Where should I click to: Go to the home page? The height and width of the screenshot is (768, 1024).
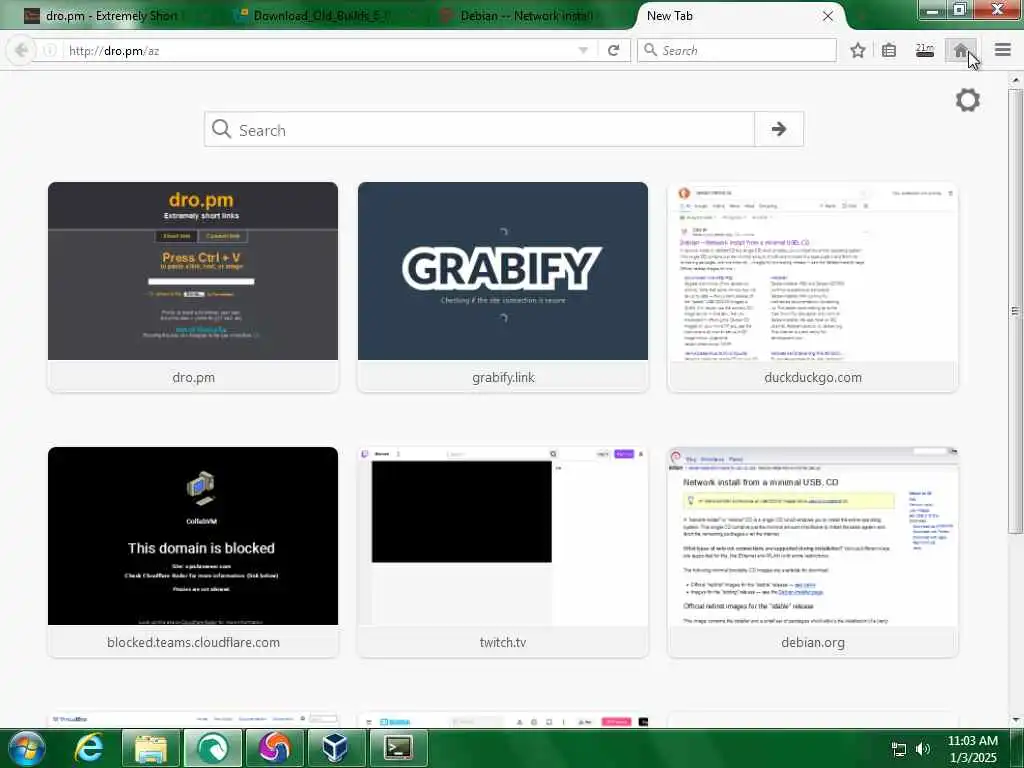[961, 50]
